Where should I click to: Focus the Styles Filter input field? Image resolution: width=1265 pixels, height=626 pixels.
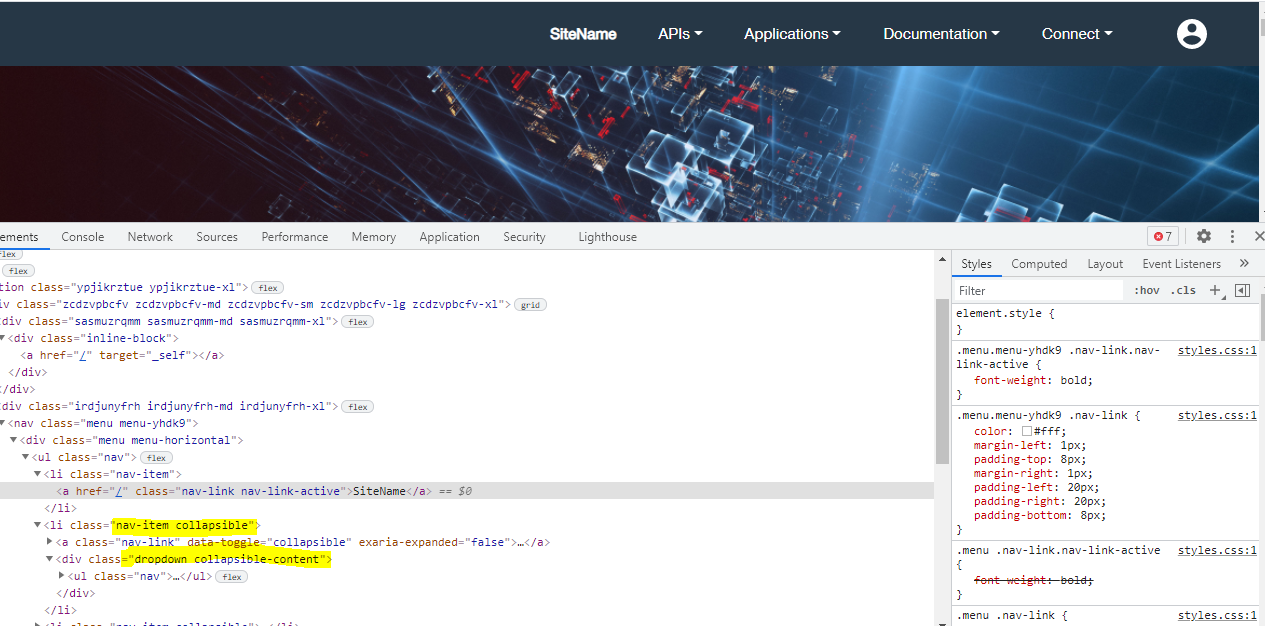[x=1038, y=290]
